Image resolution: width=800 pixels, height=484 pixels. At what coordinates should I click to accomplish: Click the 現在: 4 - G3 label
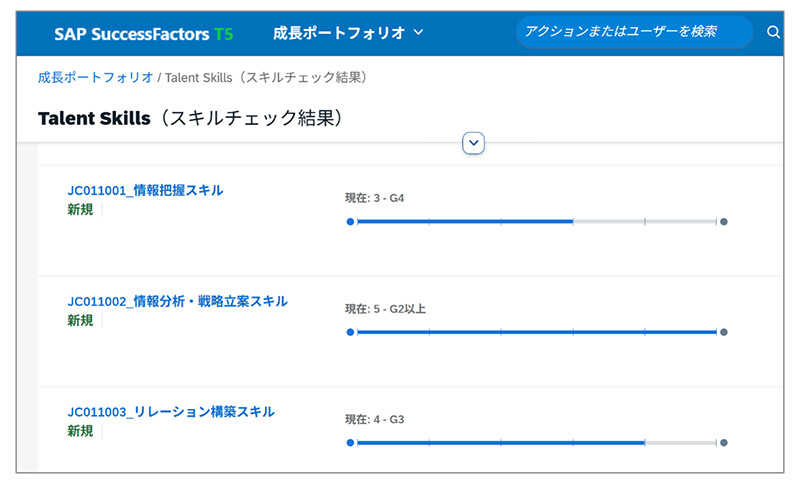374,419
